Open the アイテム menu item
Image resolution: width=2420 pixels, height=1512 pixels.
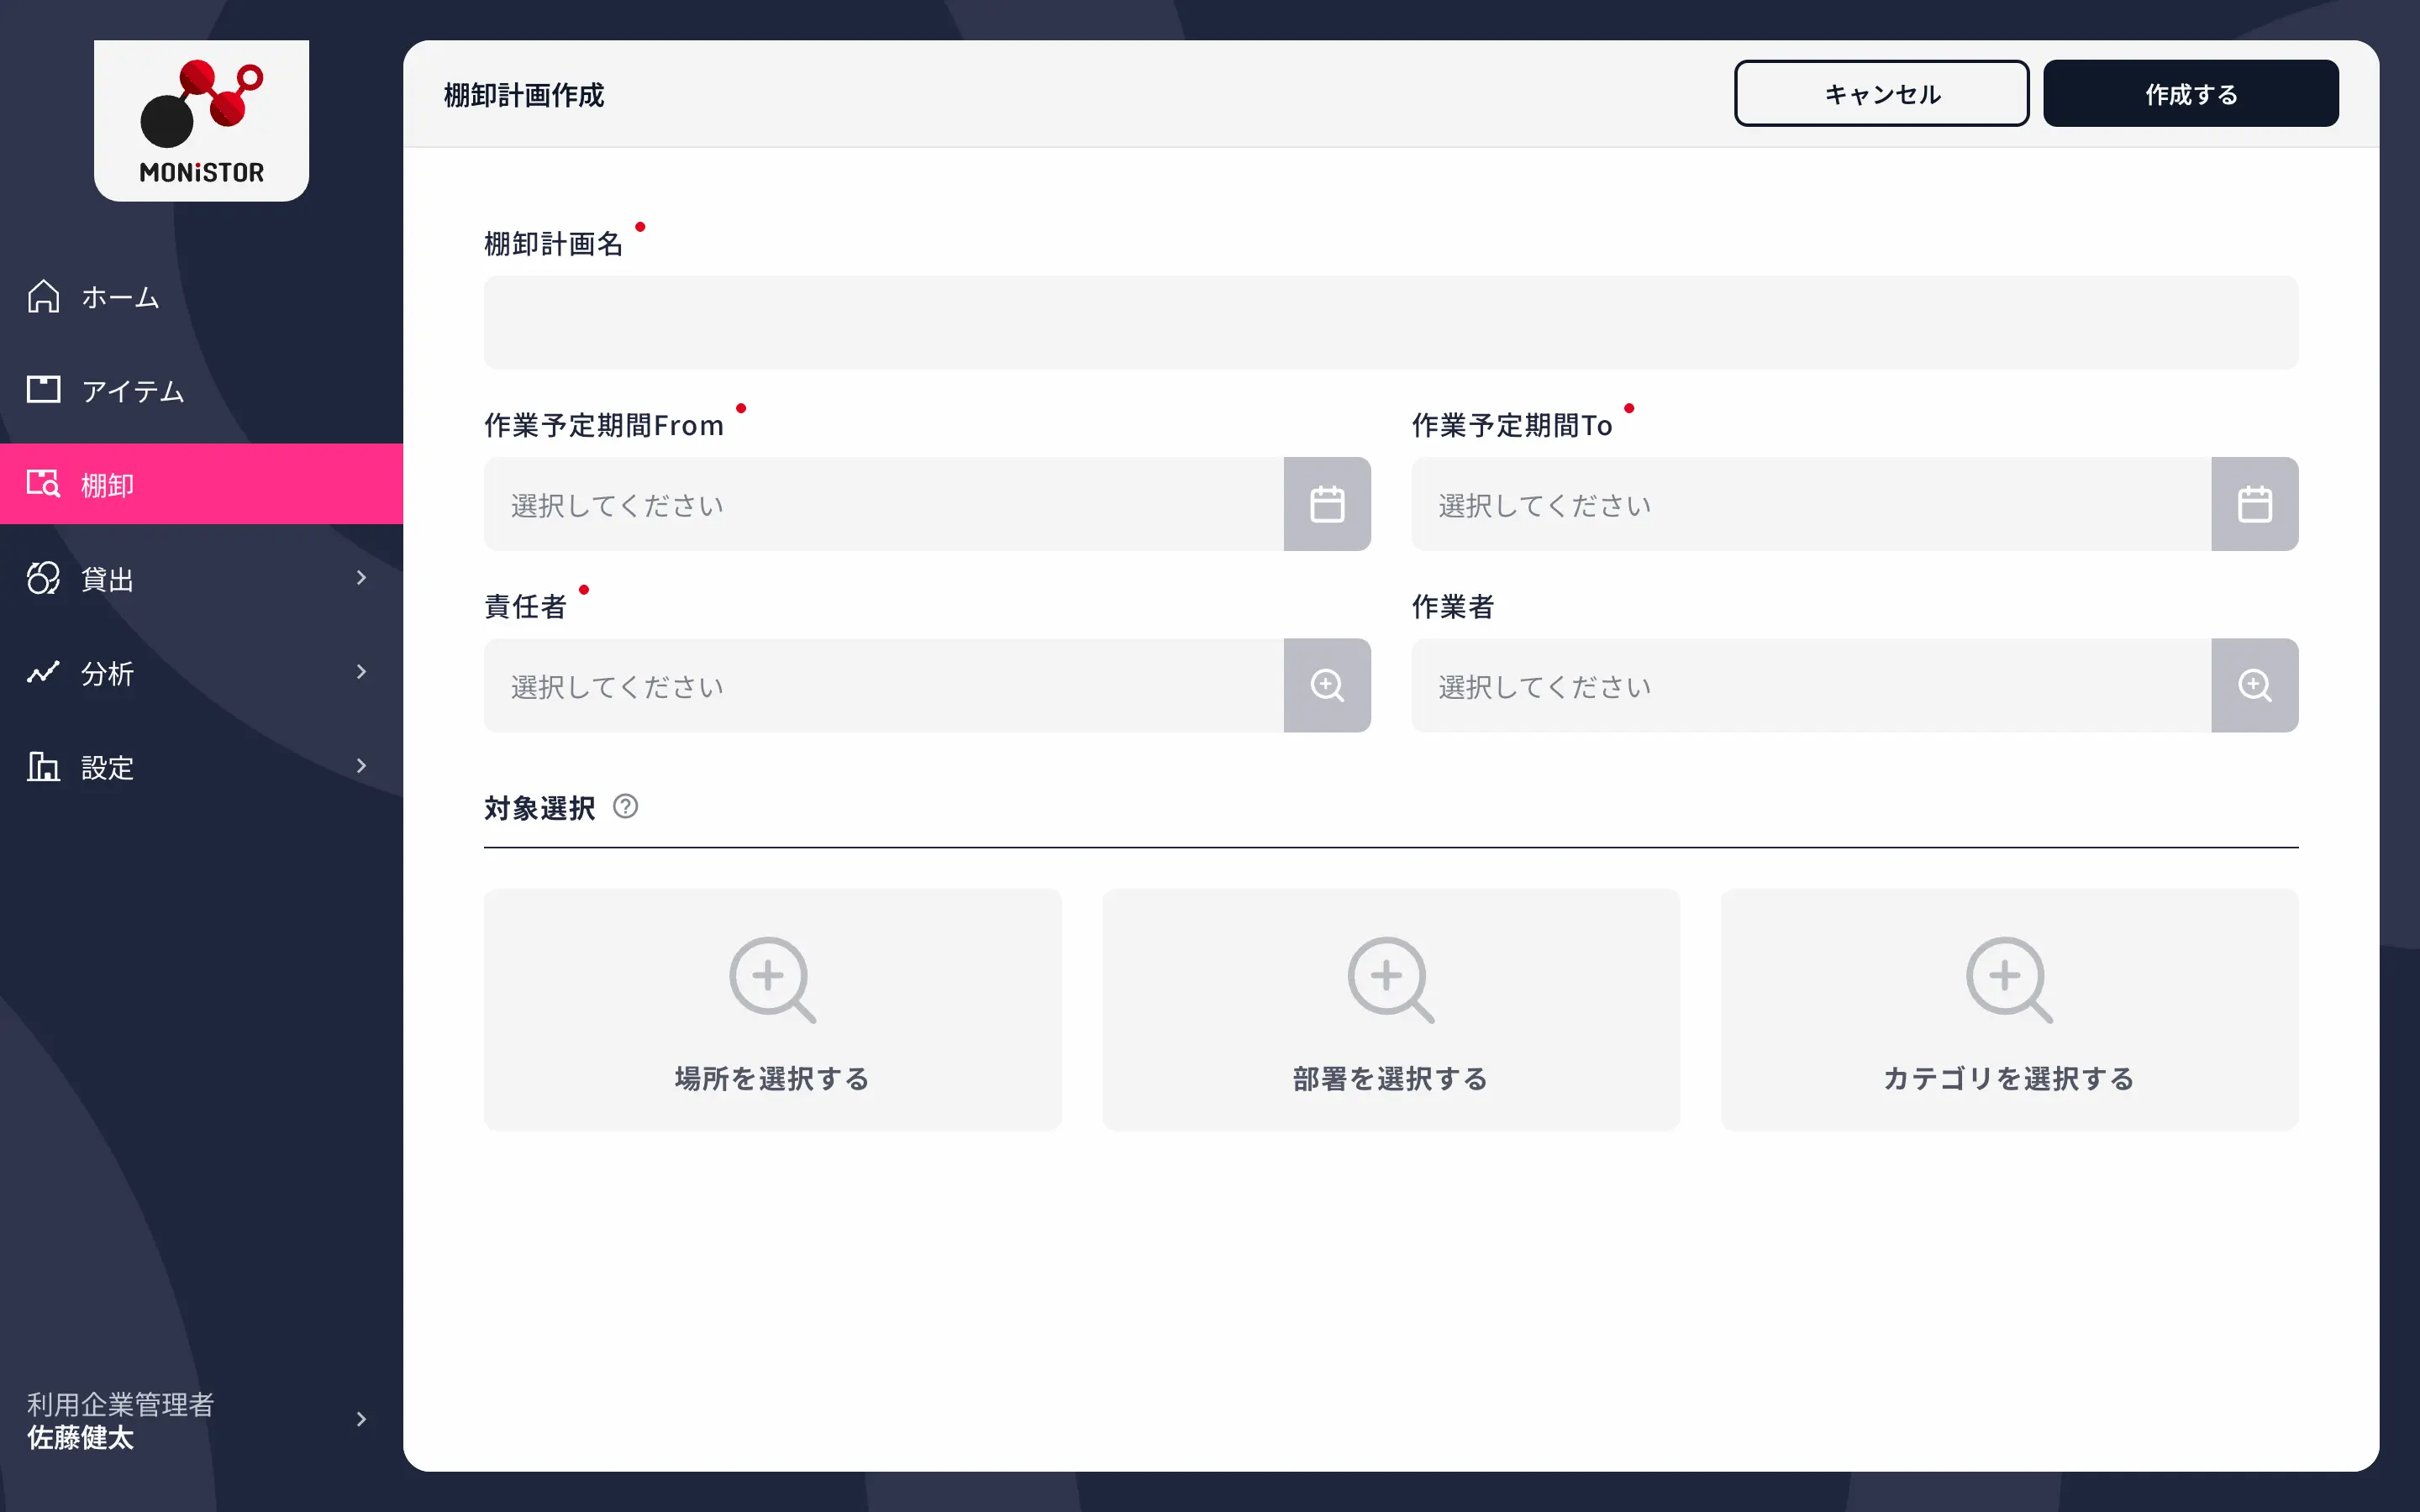click(x=201, y=389)
